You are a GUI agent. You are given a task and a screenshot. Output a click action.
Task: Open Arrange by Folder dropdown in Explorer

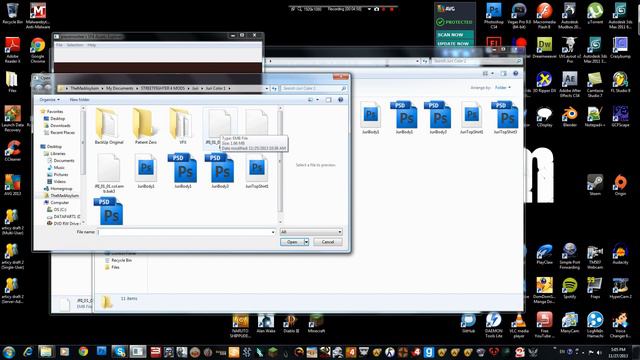point(502,87)
